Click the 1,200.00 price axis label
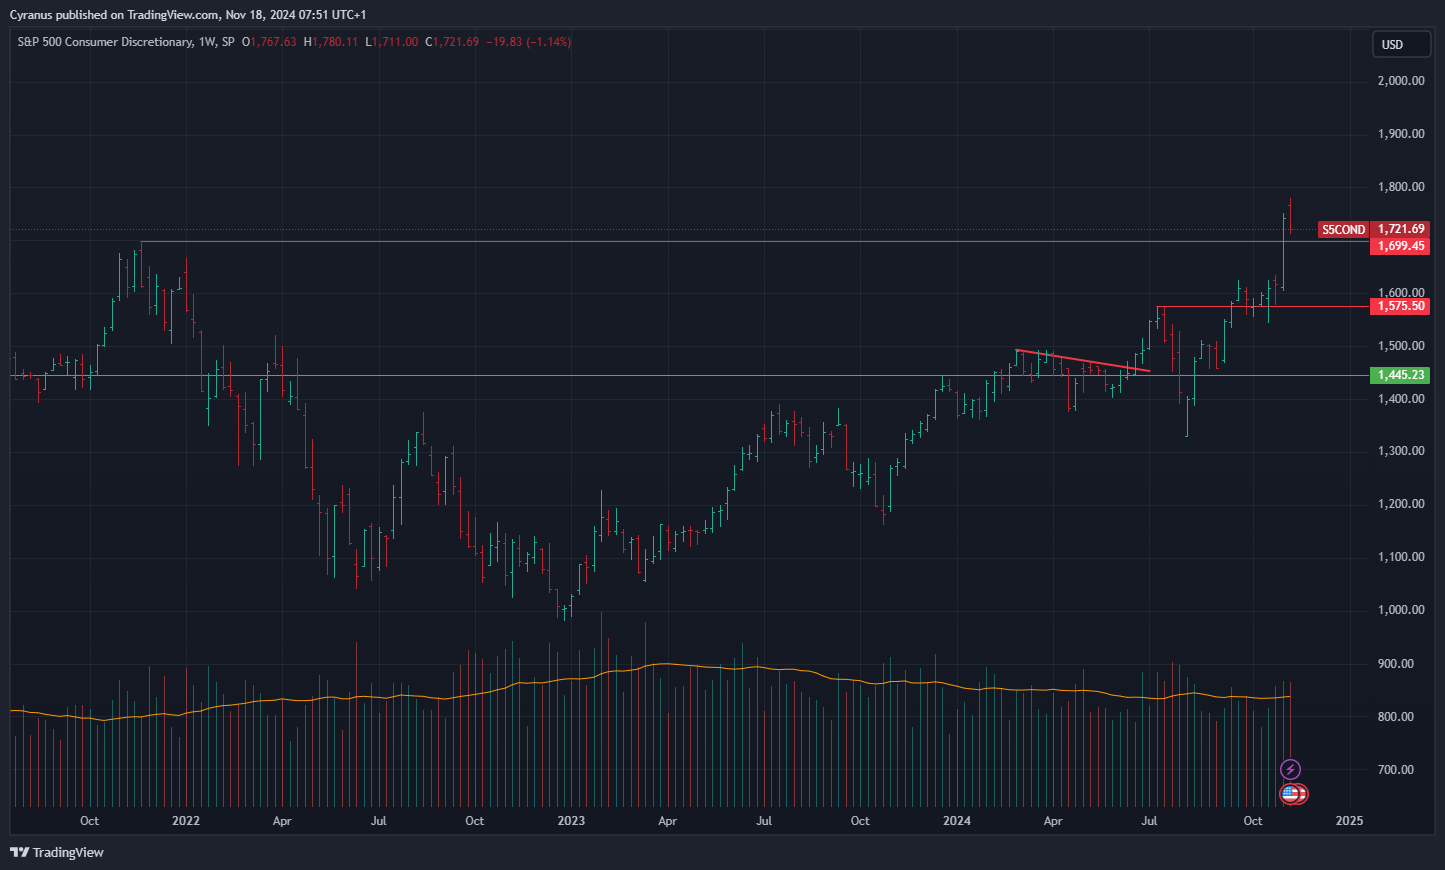The height and width of the screenshot is (870, 1445). [1401, 504]
